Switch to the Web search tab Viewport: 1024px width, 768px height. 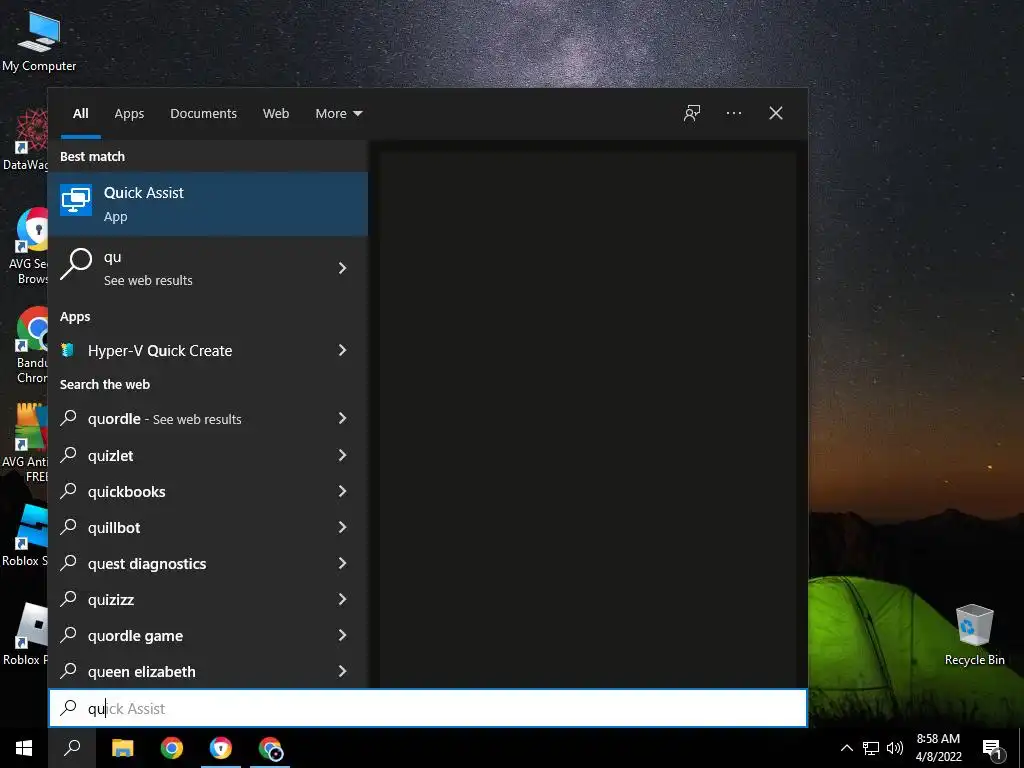tap(276, 114)
